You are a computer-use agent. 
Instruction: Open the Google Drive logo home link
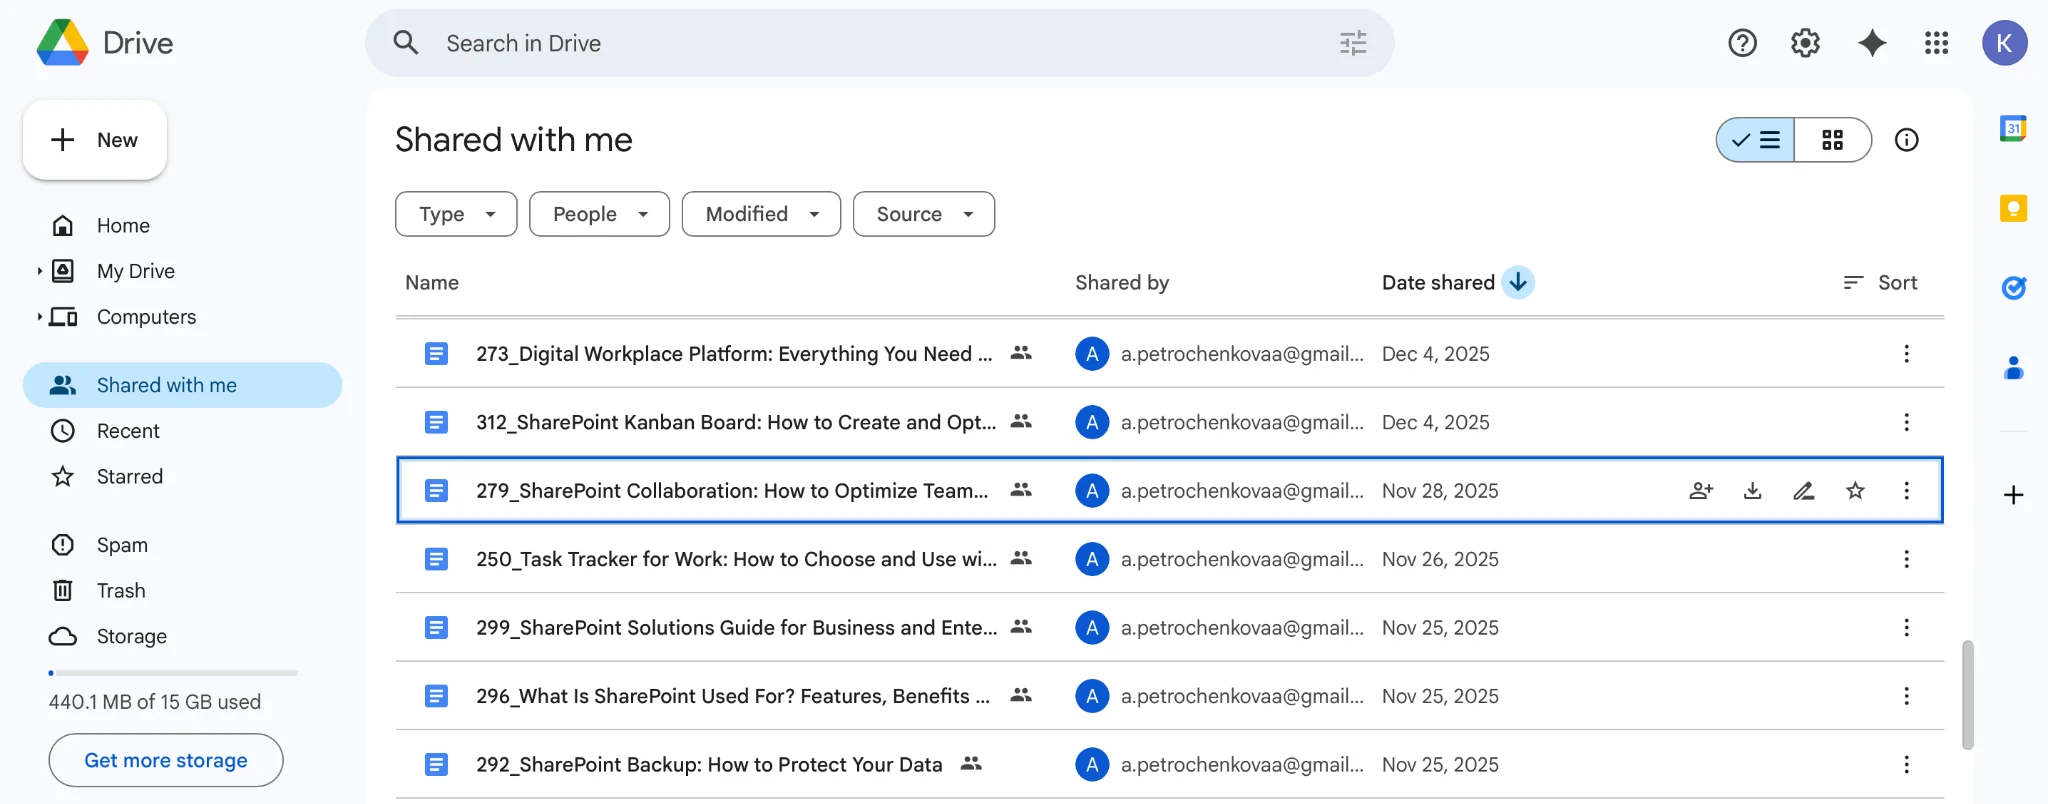105,43
